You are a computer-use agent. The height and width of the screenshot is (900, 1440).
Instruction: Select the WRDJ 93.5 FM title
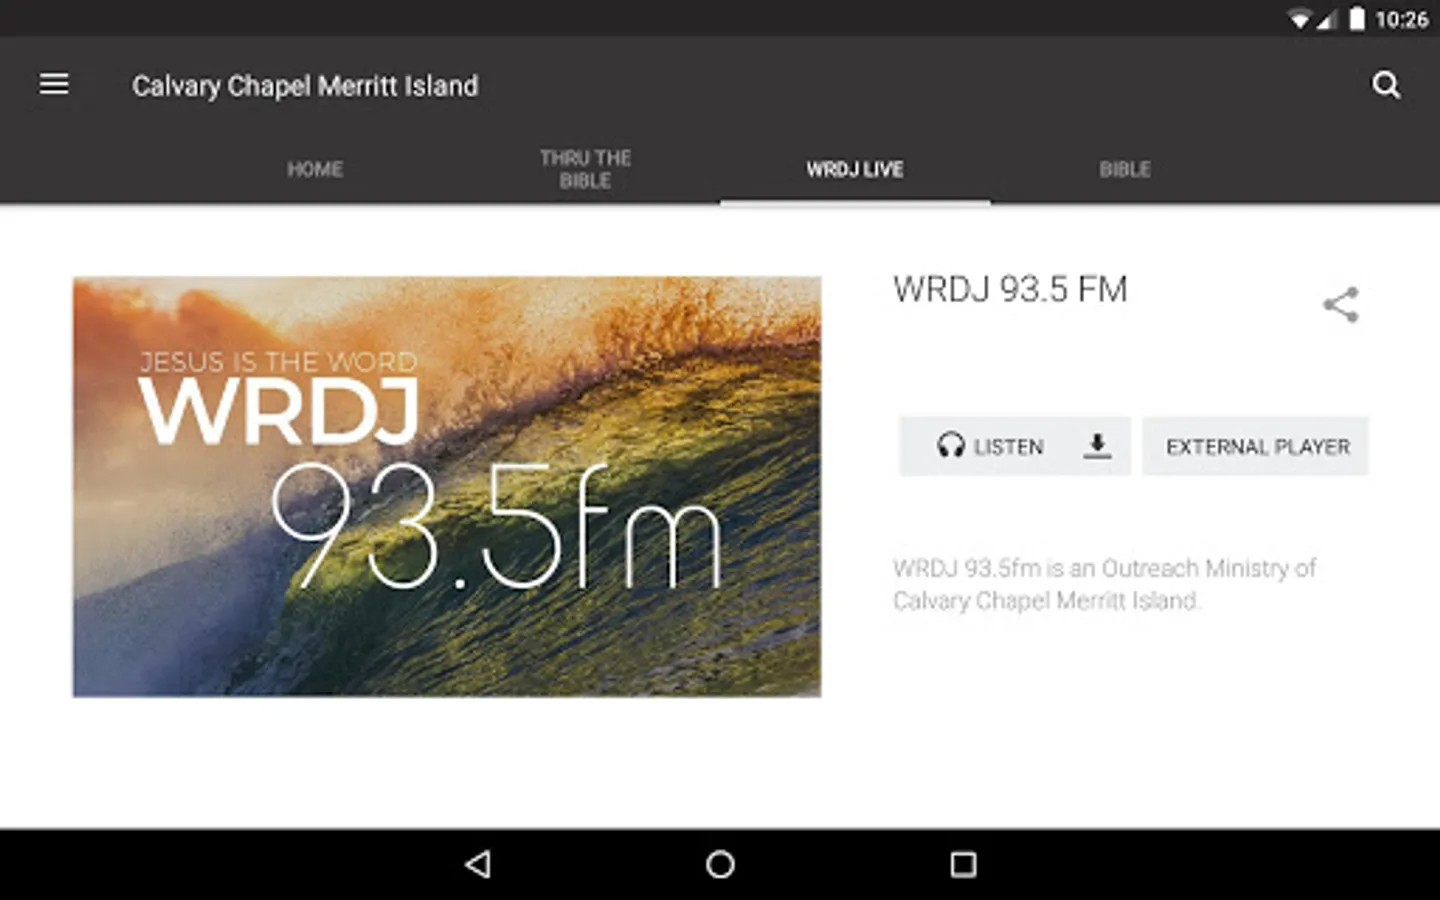point(1010,290)
